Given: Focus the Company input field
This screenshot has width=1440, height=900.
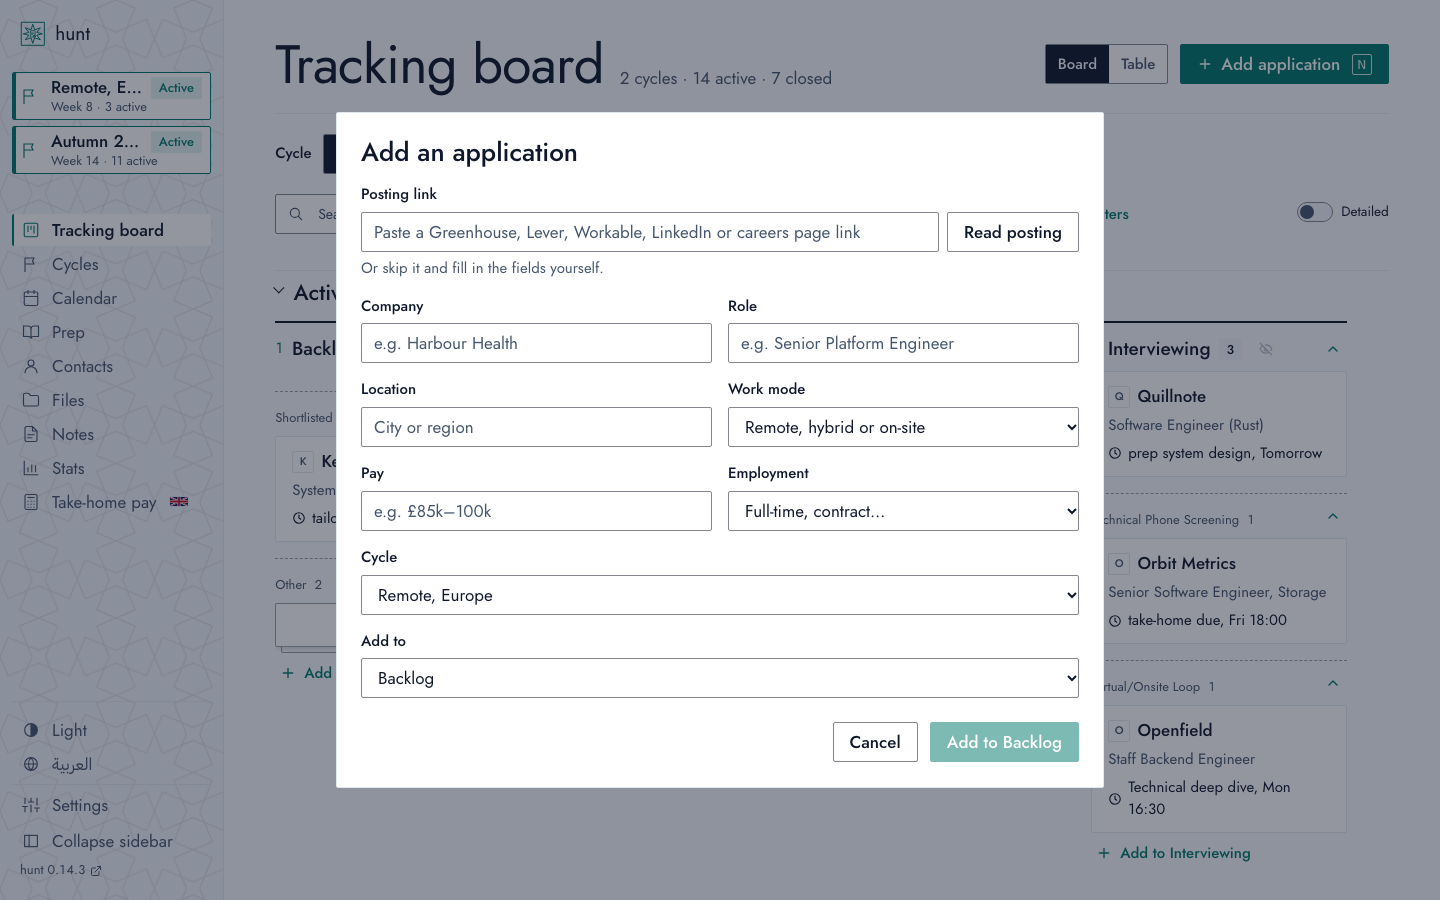Looking at the screenshot, I should click(x=536, y=343).
